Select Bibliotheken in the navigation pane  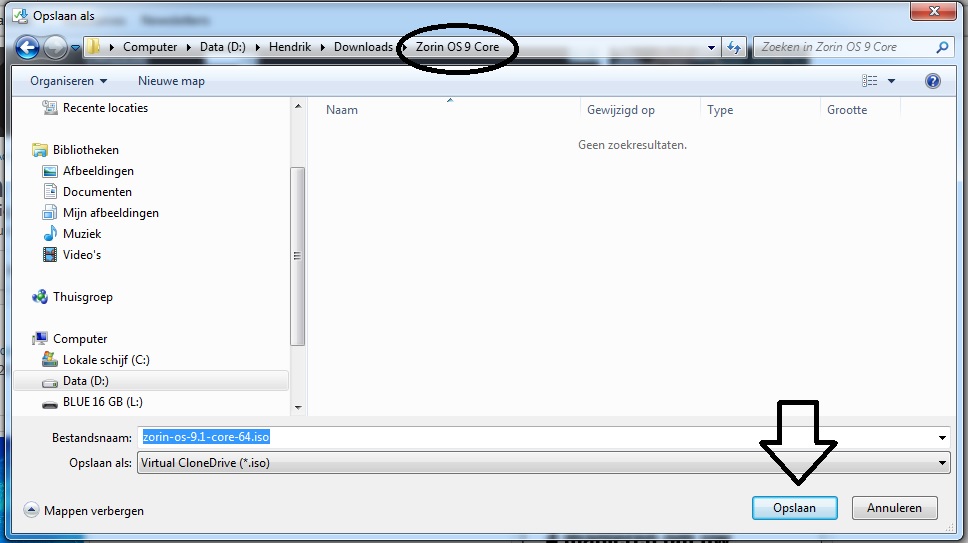click(85, 150)
